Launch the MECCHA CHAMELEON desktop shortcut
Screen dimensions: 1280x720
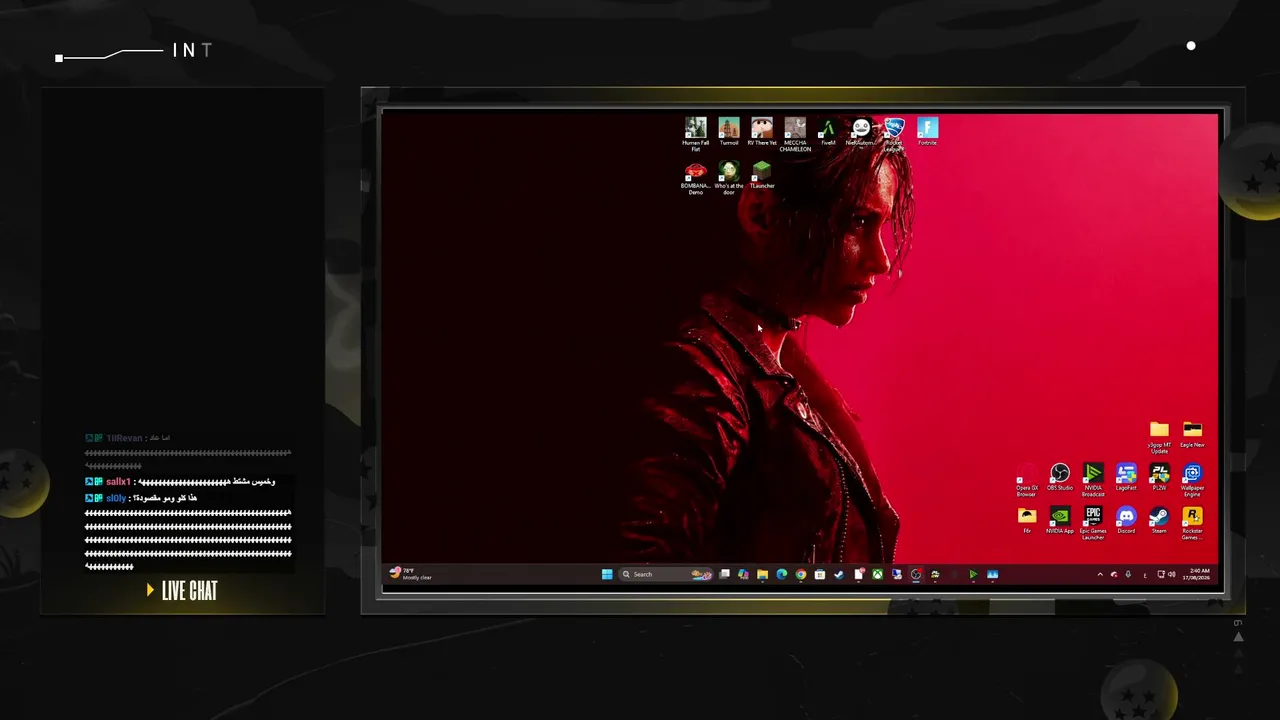pyautogui.click(x=795, y=134)
